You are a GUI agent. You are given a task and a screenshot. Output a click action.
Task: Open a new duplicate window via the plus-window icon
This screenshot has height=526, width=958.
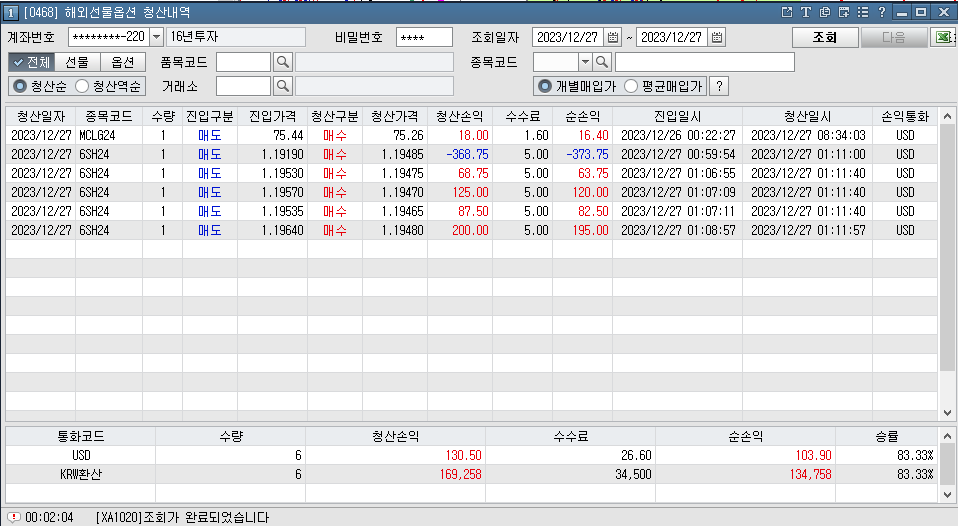tap(844, 12)
